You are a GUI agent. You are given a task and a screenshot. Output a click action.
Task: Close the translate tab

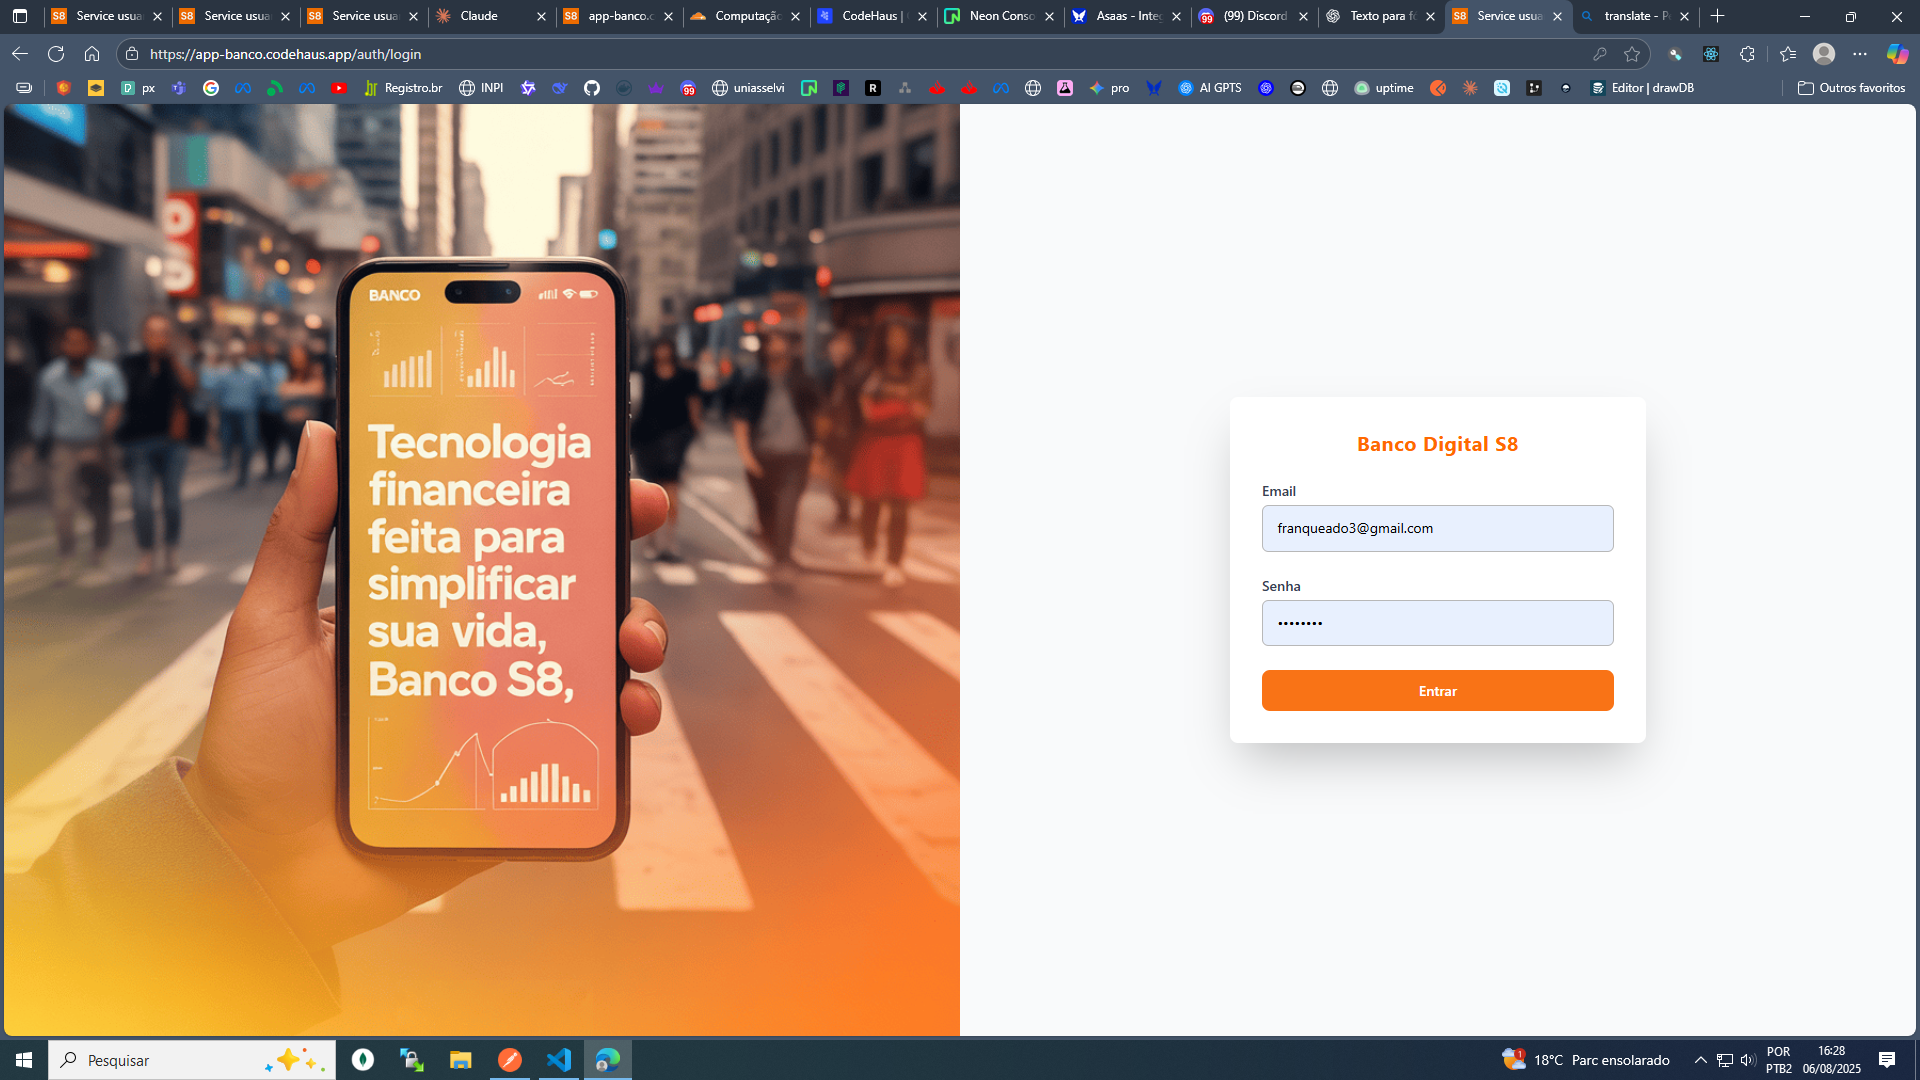tap(1684, 16)
